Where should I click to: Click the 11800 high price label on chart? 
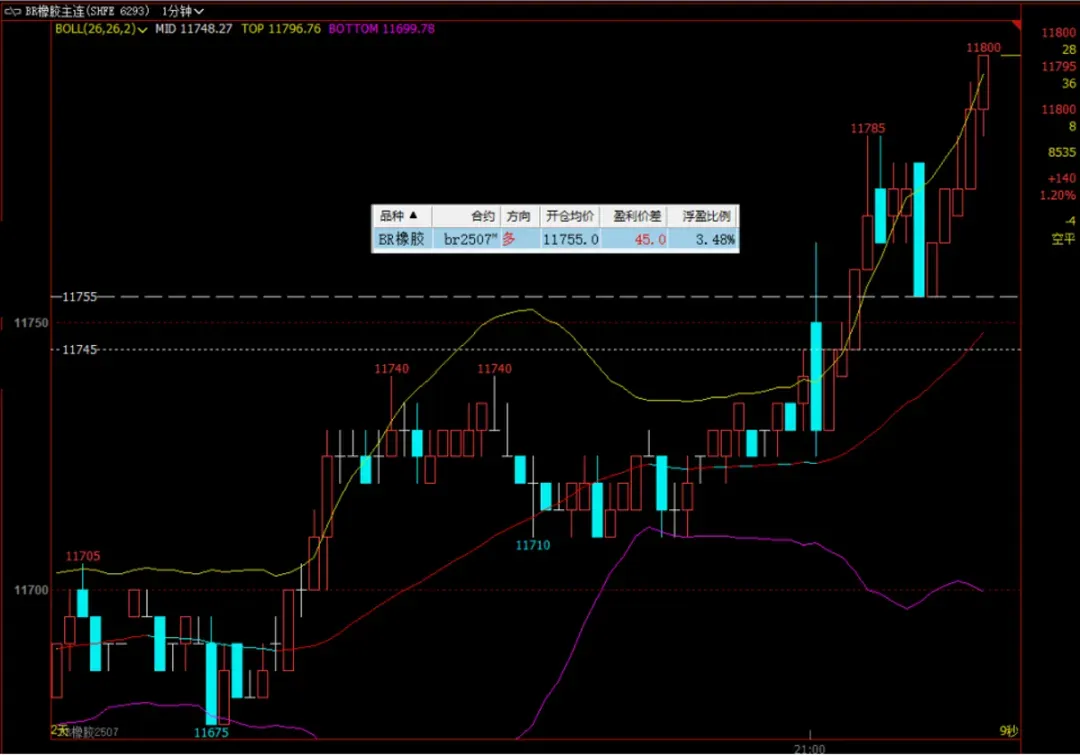984,48
